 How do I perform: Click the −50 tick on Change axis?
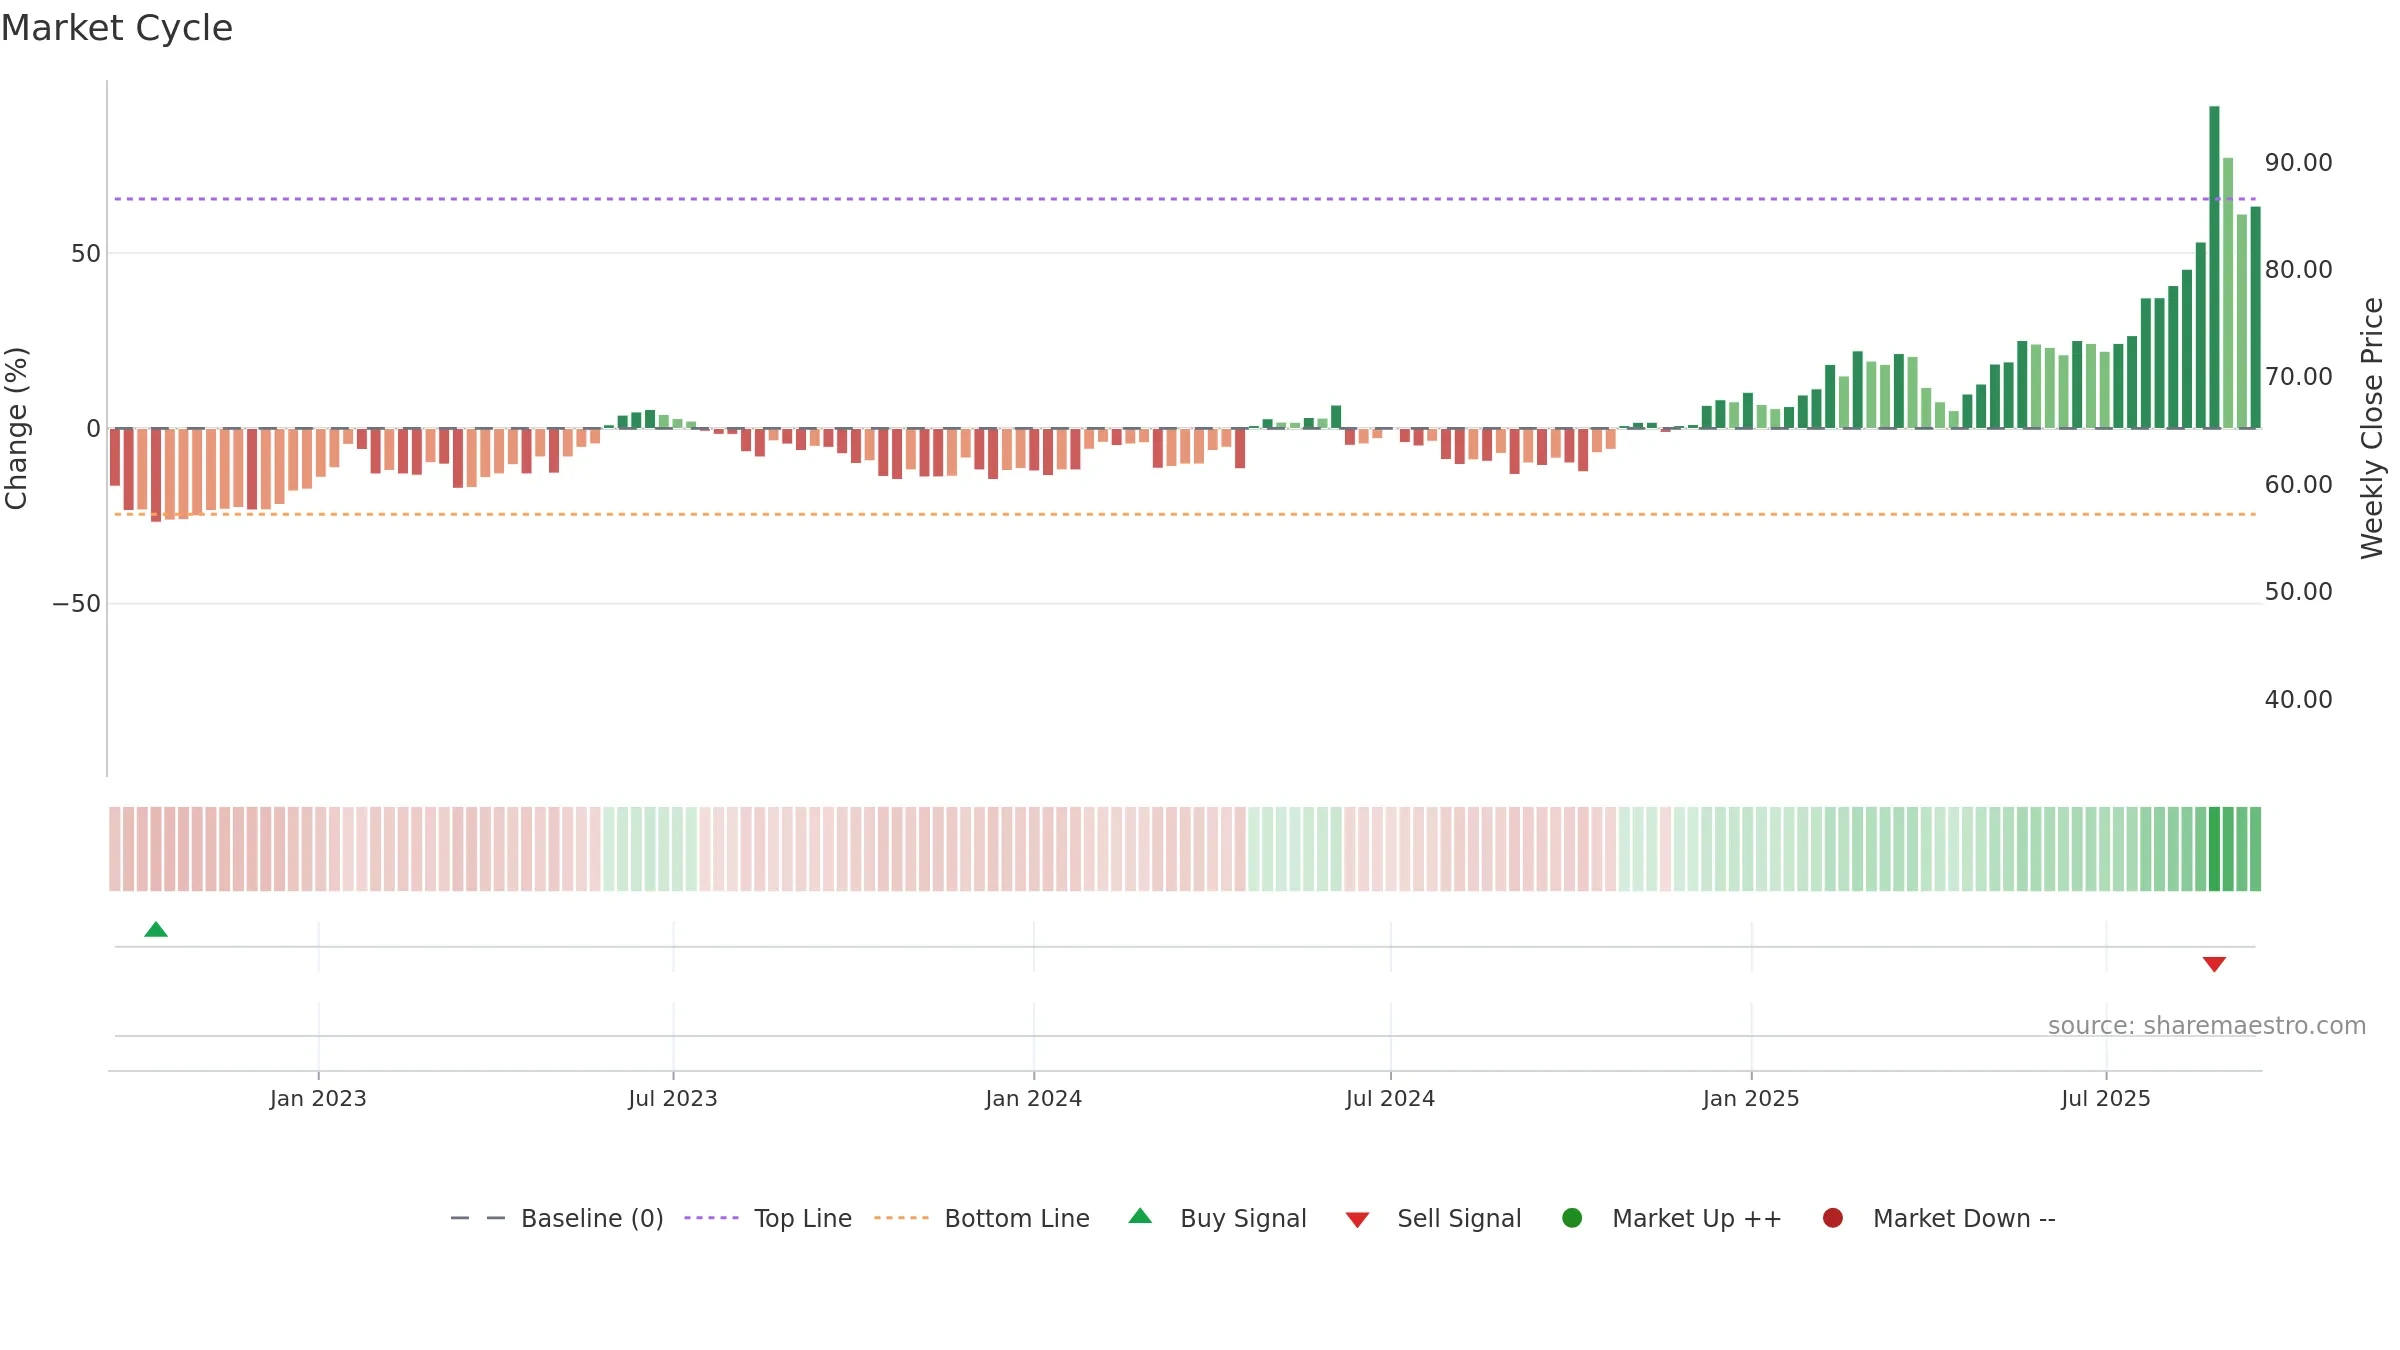tap(77, 604)
